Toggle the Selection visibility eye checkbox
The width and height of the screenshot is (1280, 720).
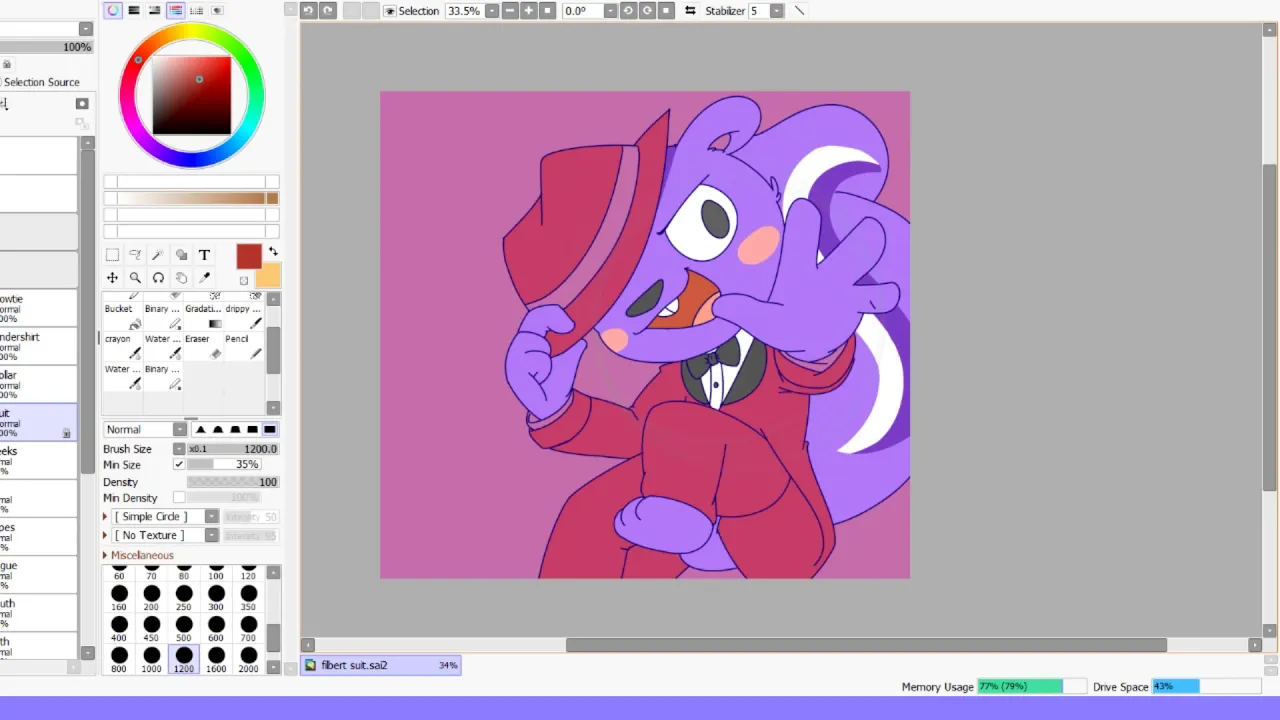click(390, 11)
